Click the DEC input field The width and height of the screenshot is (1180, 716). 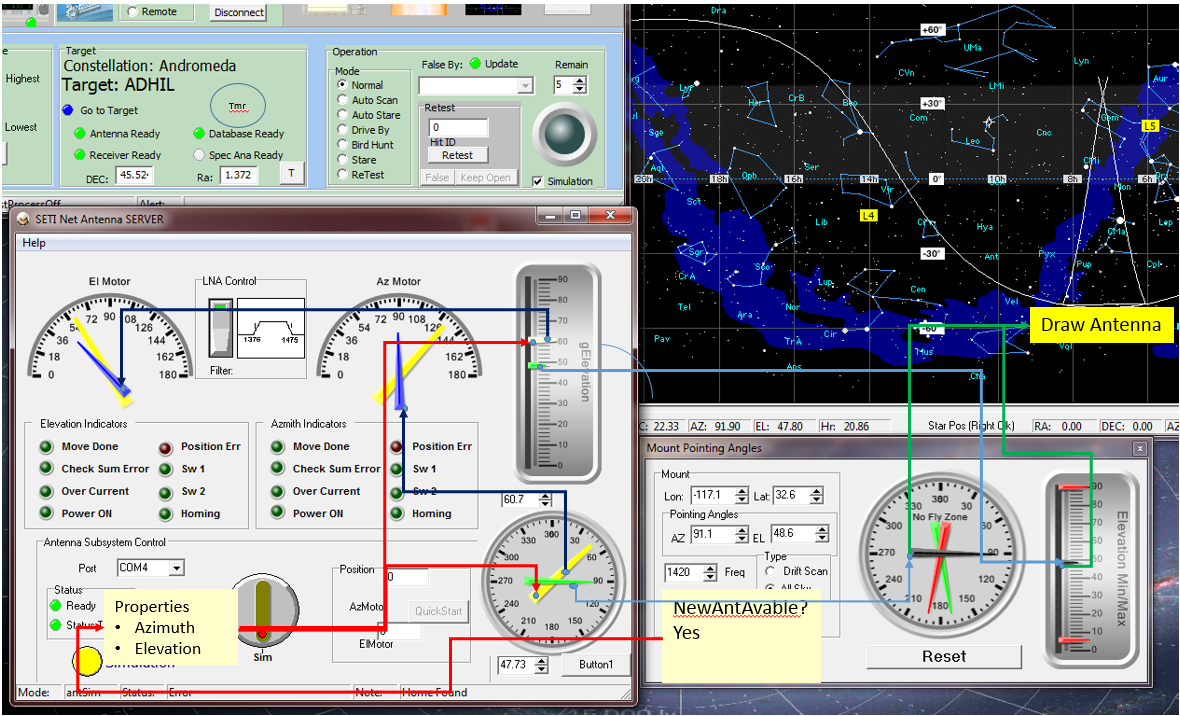click(x=133, y=175)
